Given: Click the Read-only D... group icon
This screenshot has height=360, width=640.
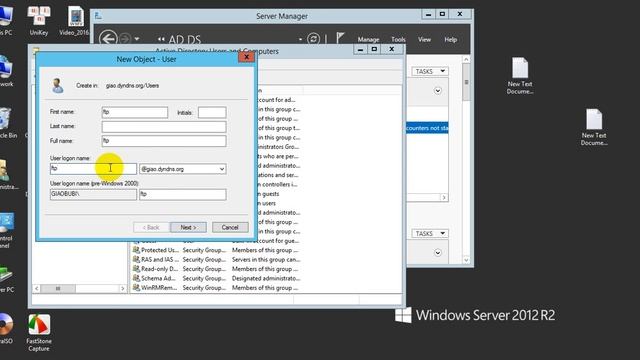Looking at the screenshot, I should click(x=136, y=269).
